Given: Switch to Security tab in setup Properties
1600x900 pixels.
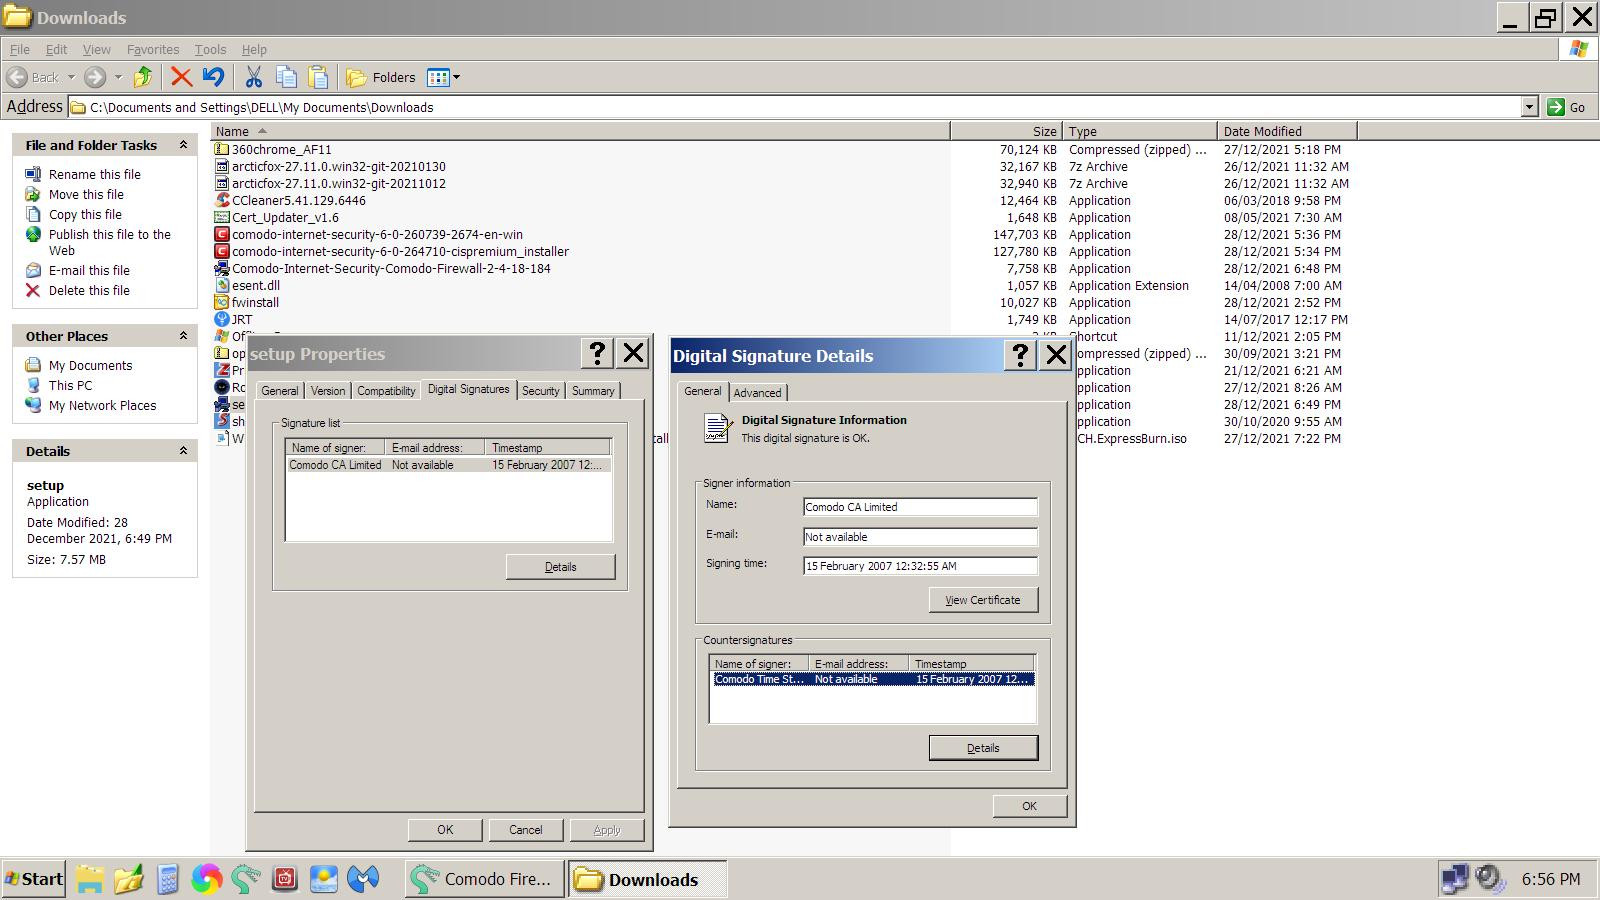Looking at the screenshot, I should coord(540,391).
